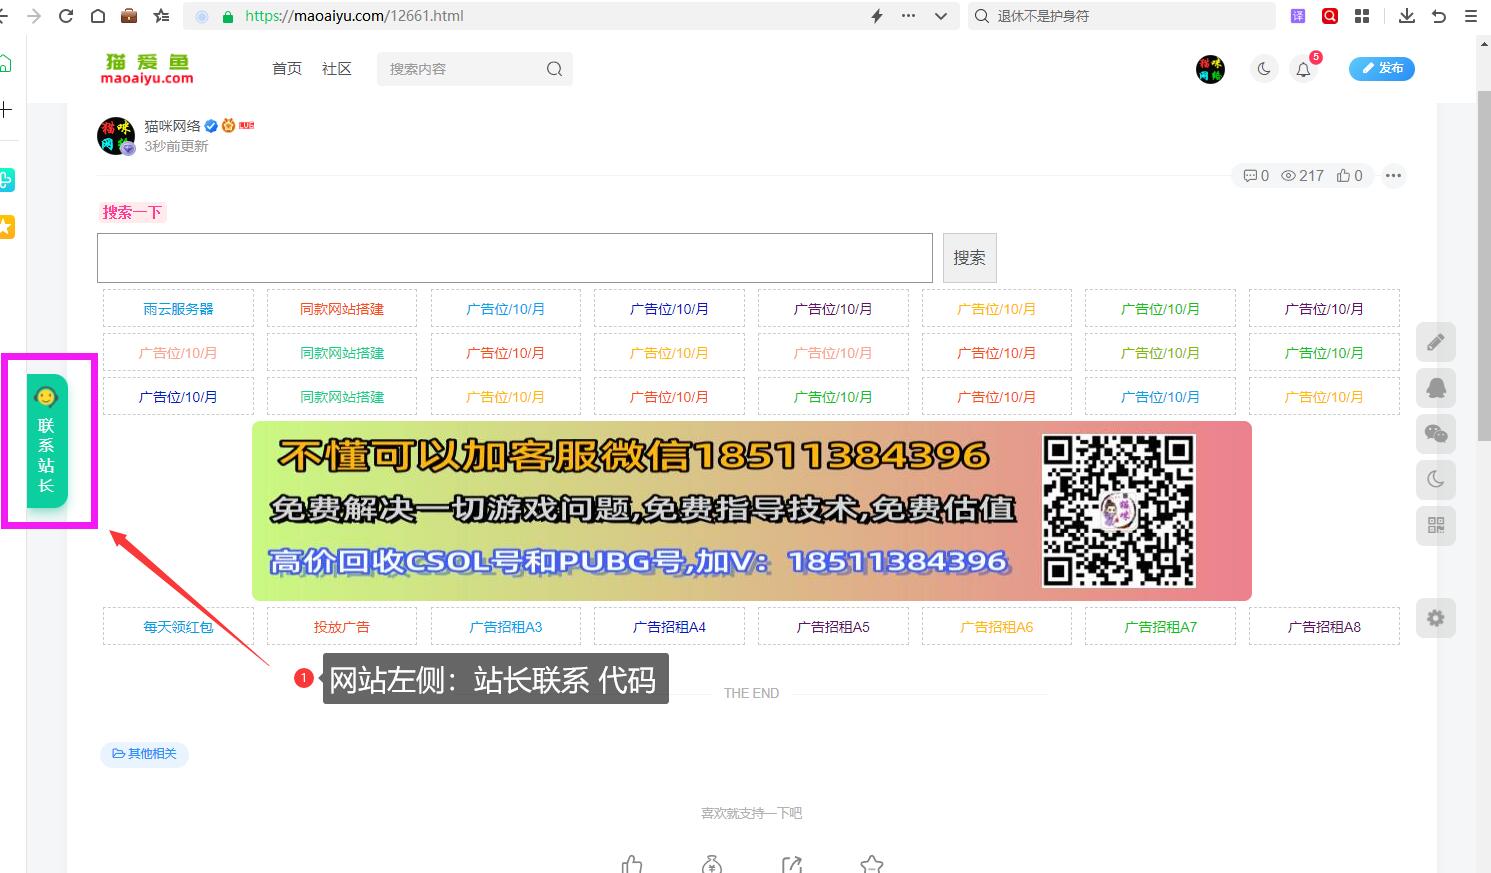Screen dimensions: 1491x873
Task: Open the browser home page icon
Action: pyautogui.click(x=98, y=16)
